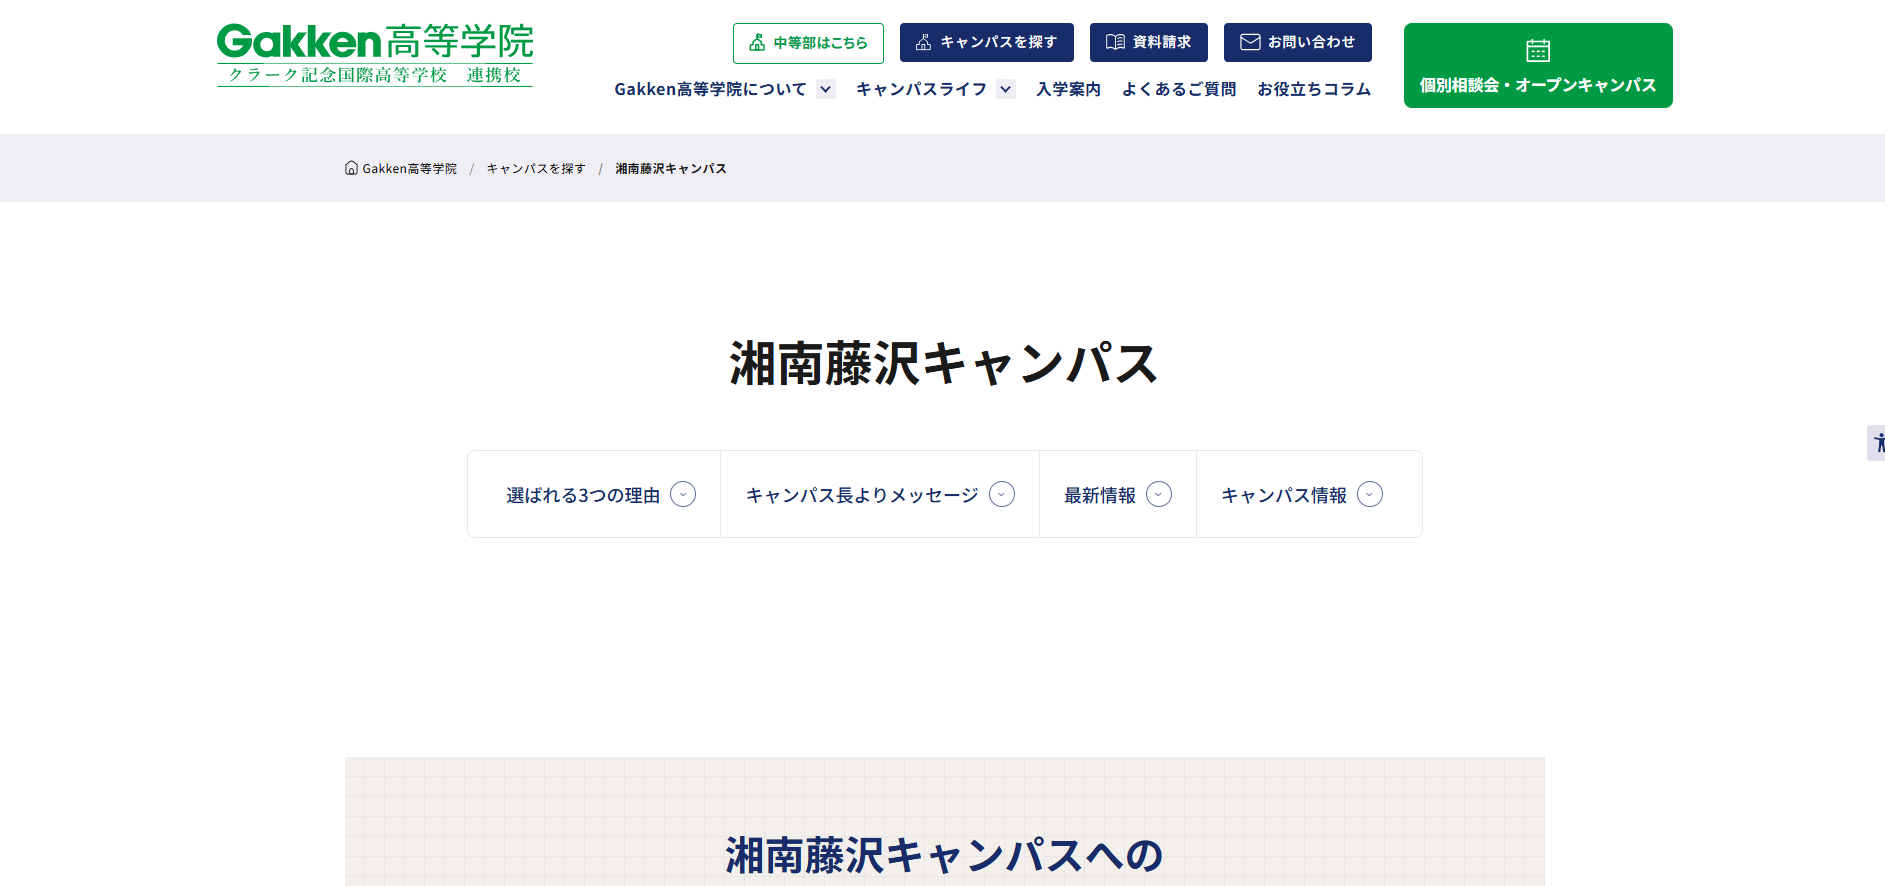Viewport: 1885px width, 886px height.
Task: Open the よくあるご質問 menu item
Action: tap(1179, 89)
